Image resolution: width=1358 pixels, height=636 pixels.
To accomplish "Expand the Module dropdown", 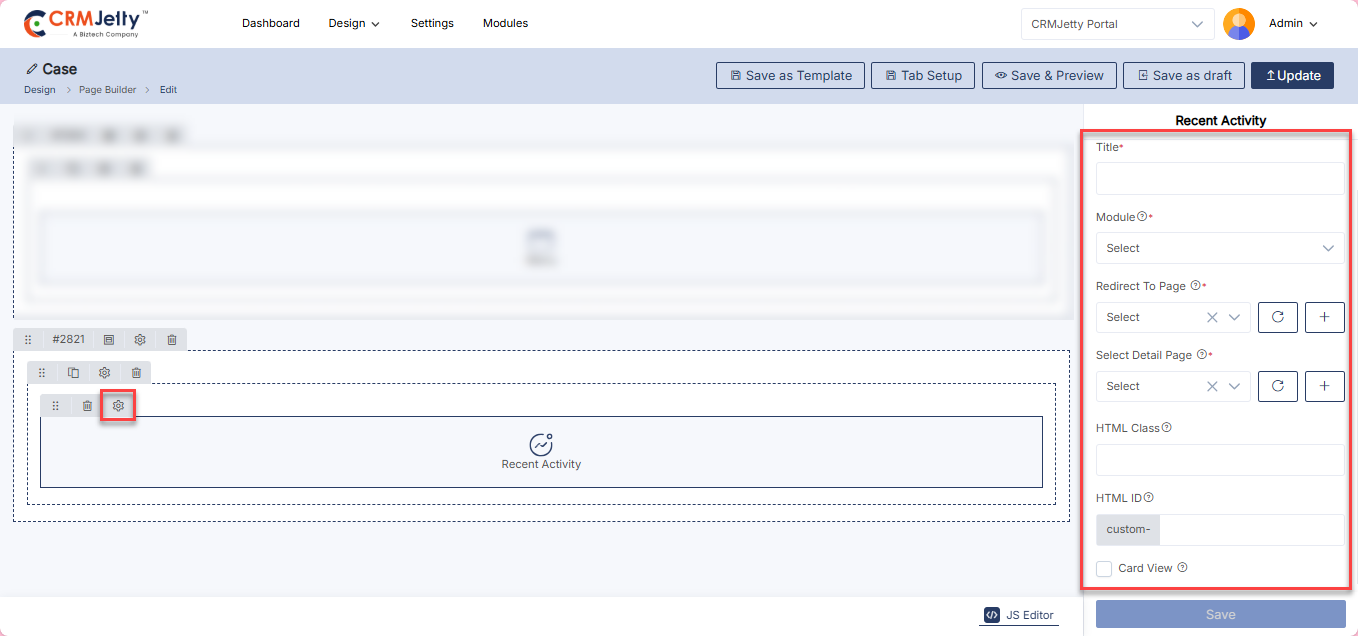I will click(1220, 248).
